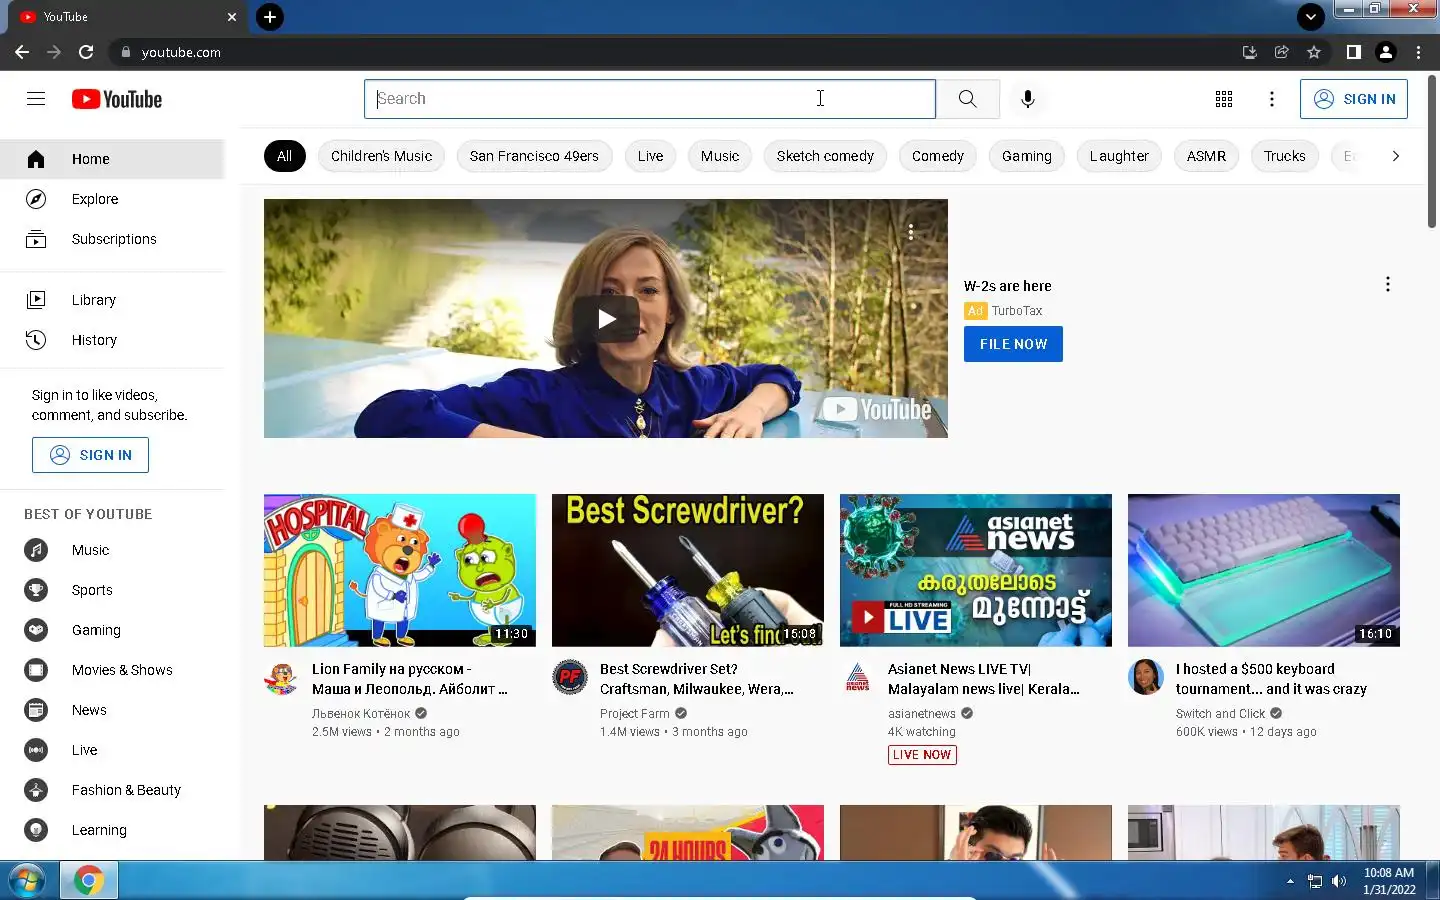Image resolution: width=1440 pixels, height=900 pixels.
Task: Select the Music filter chip
Action: tap(720, 156)
